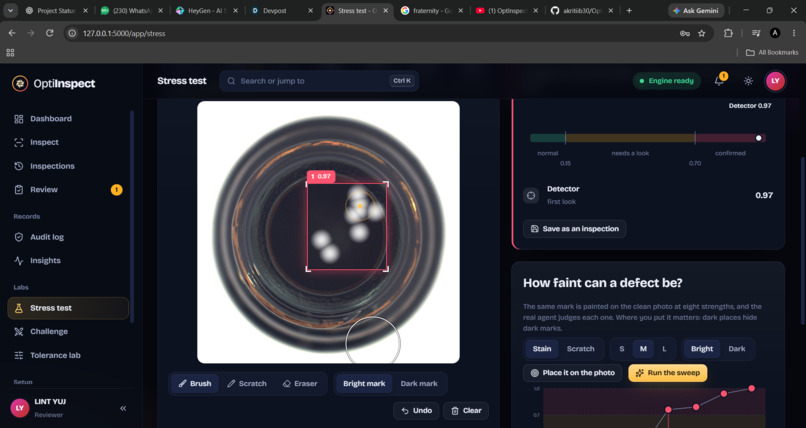
Task: Open the tab search dropdown arrow
Action: tap(10, 10)
